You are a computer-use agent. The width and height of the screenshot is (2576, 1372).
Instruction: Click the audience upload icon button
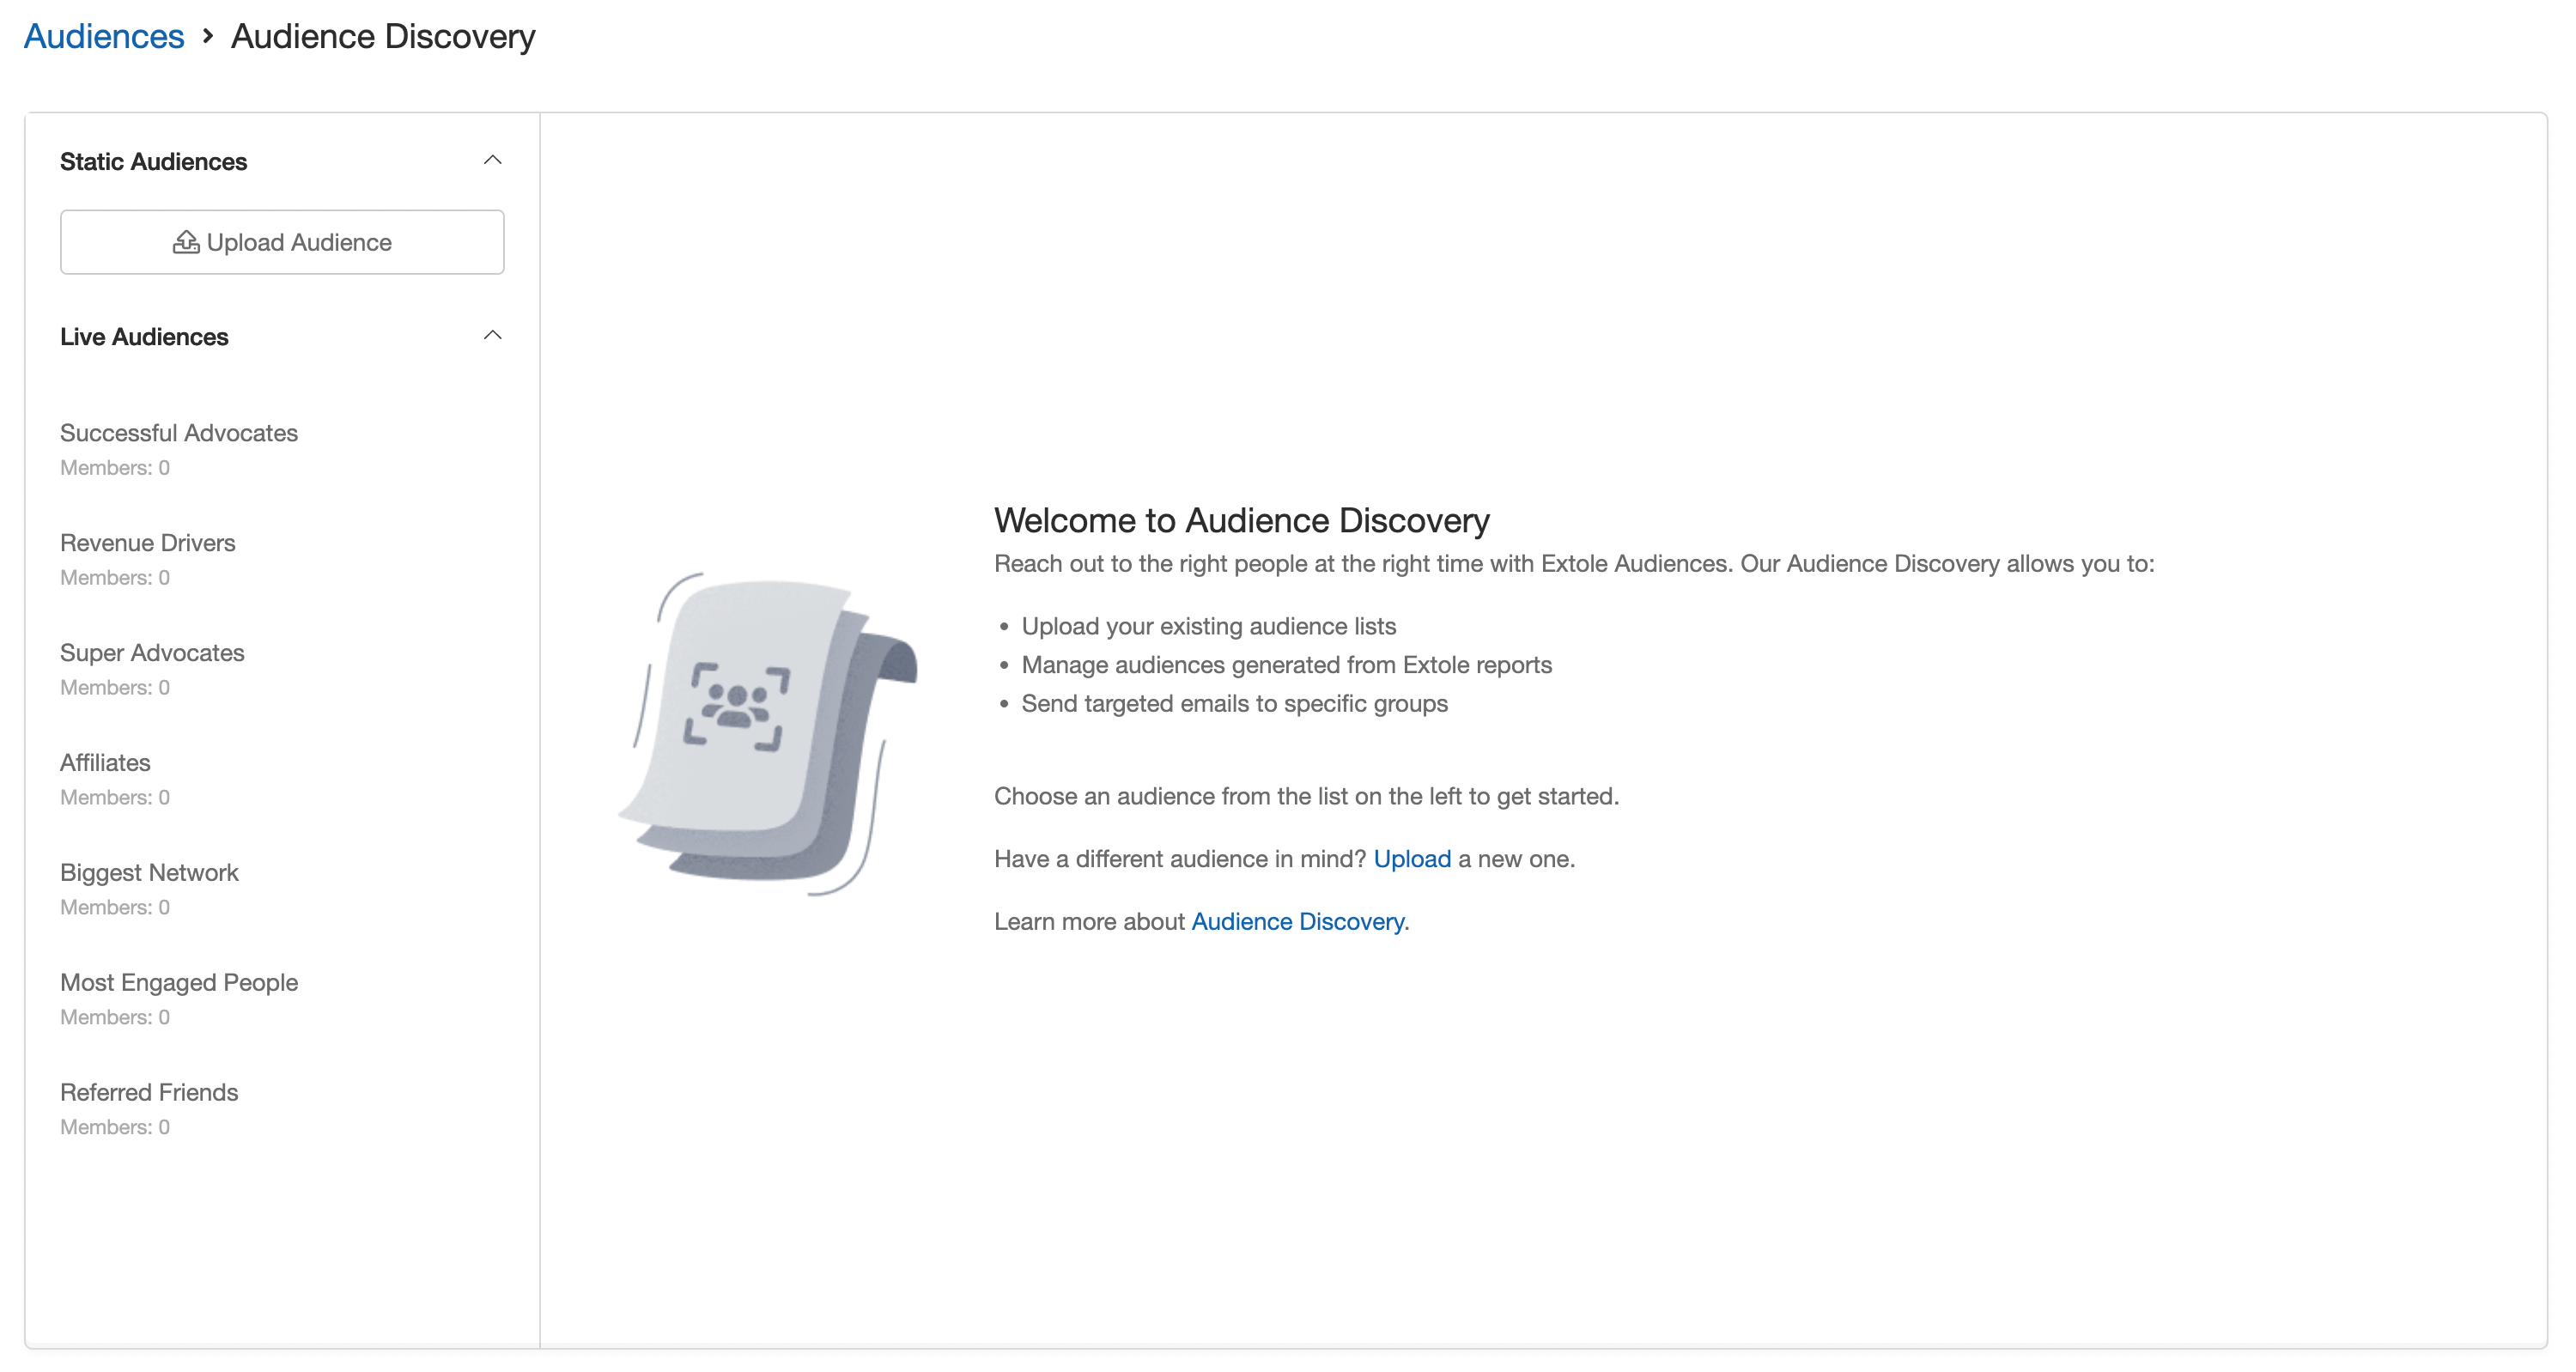(185, 242)
